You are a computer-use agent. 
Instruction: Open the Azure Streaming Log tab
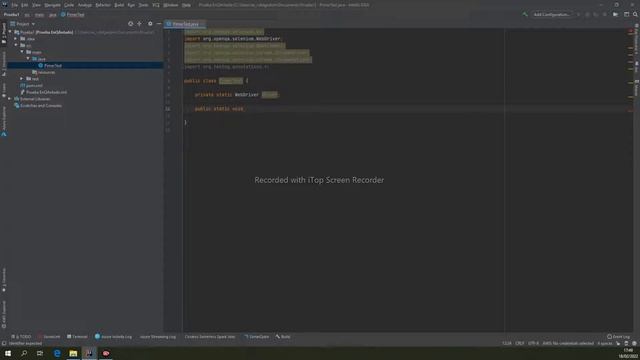click(158, 337)
